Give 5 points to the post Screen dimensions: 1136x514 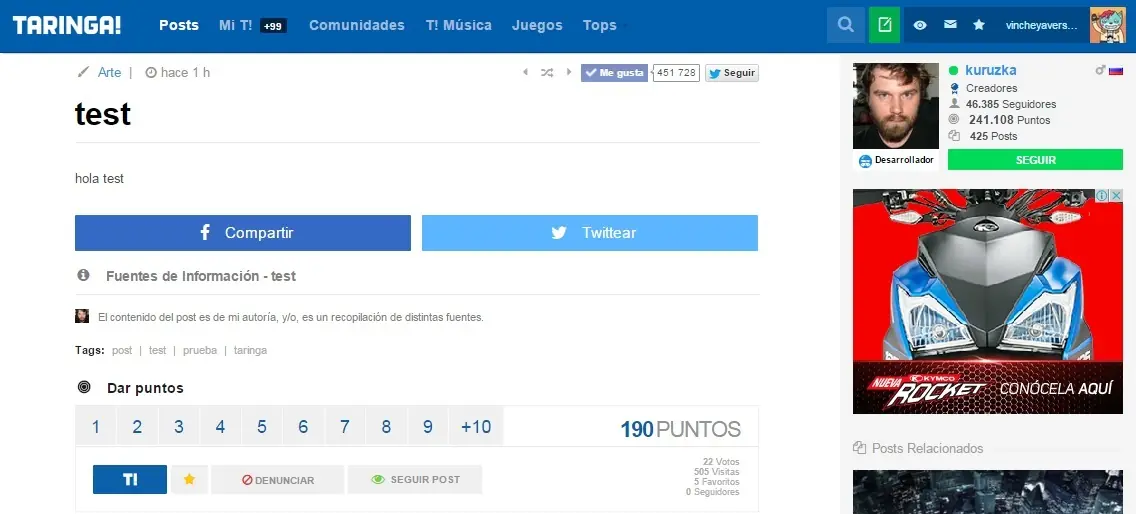262,426
